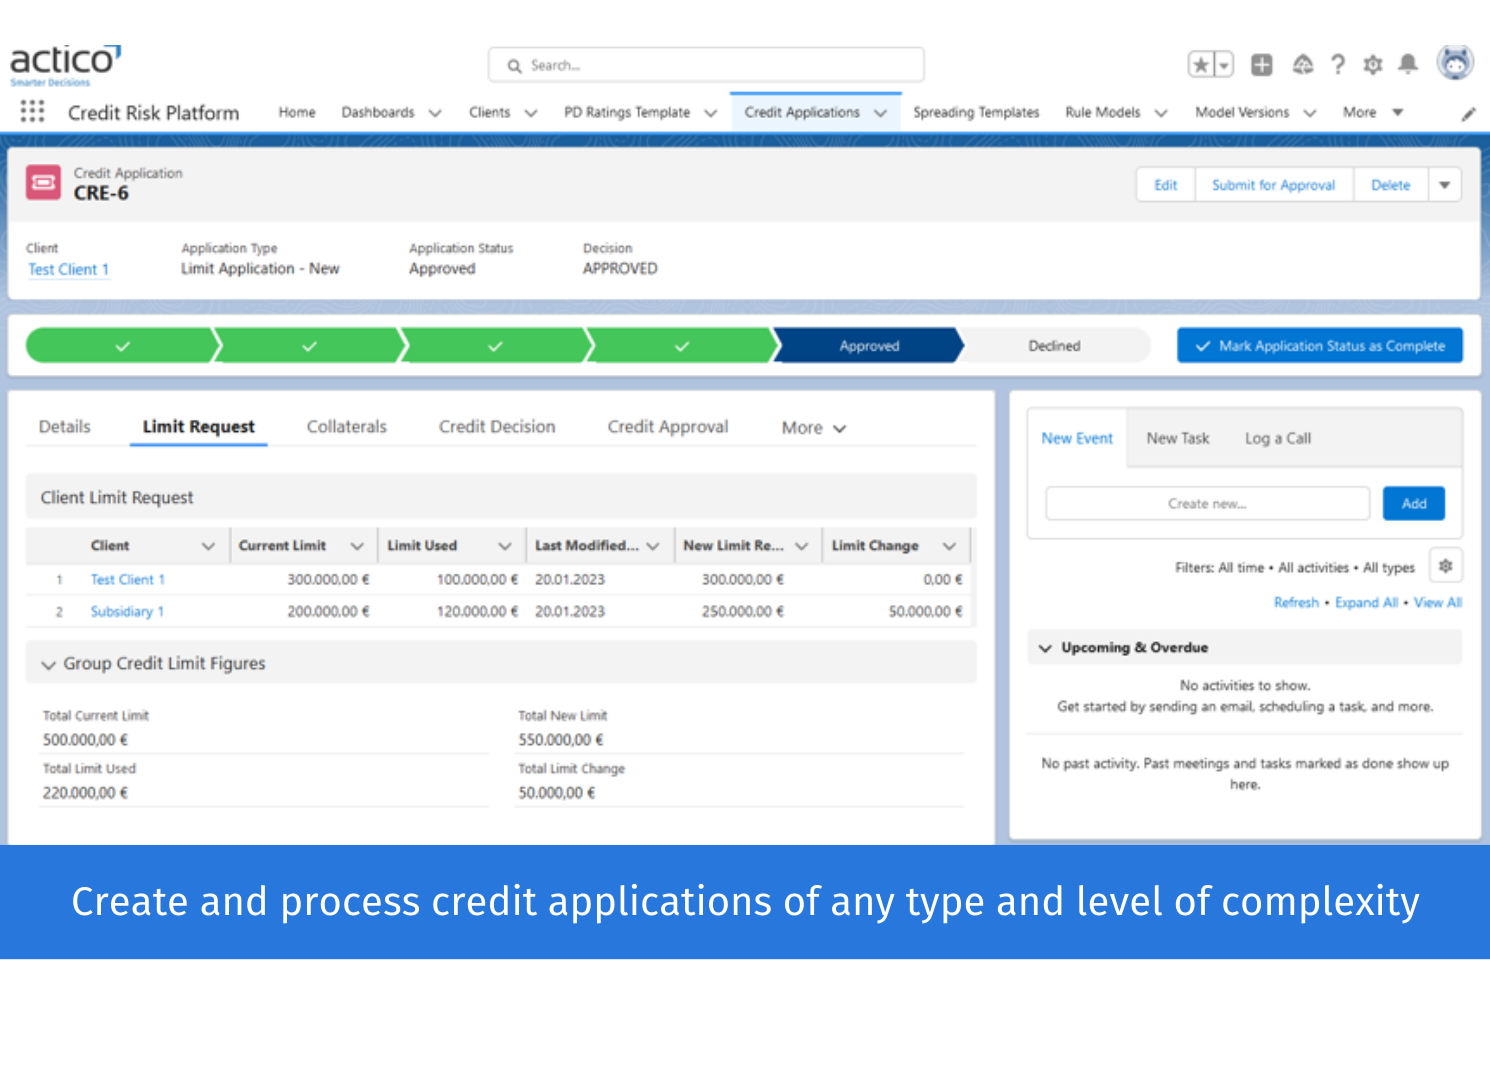Mark Application Status as Complete

tap(1319, 345)
